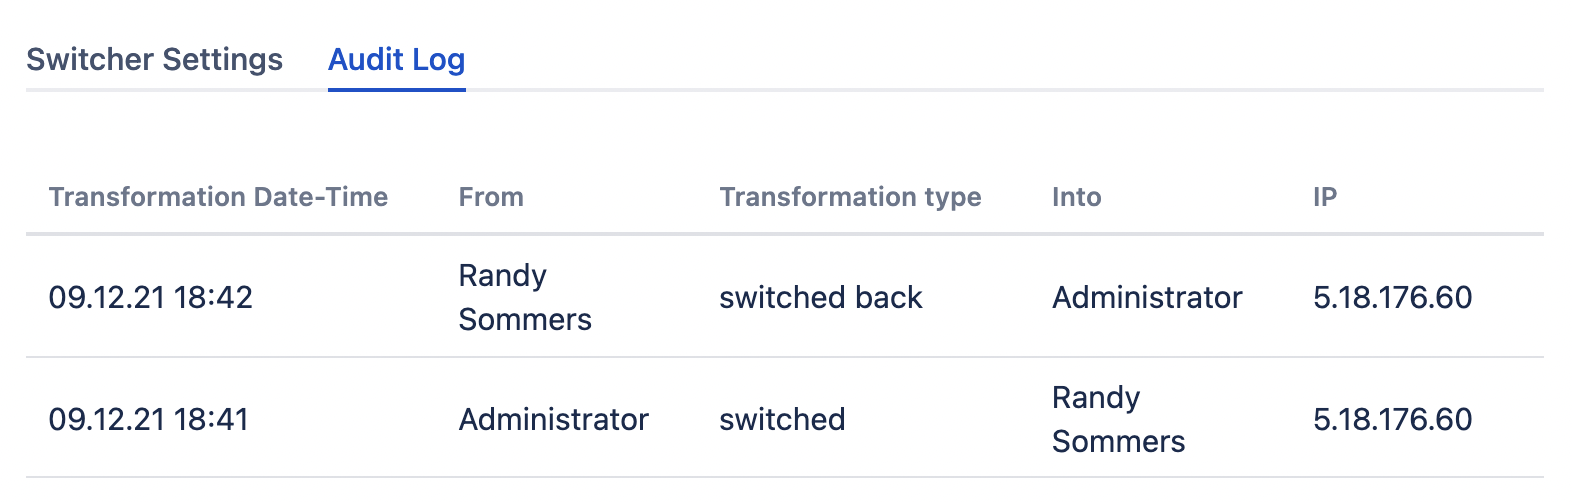This screenshot has height=502, width=1572.
Task: Click the blue underline beneath Audit Log
Action: coord(396,89)
